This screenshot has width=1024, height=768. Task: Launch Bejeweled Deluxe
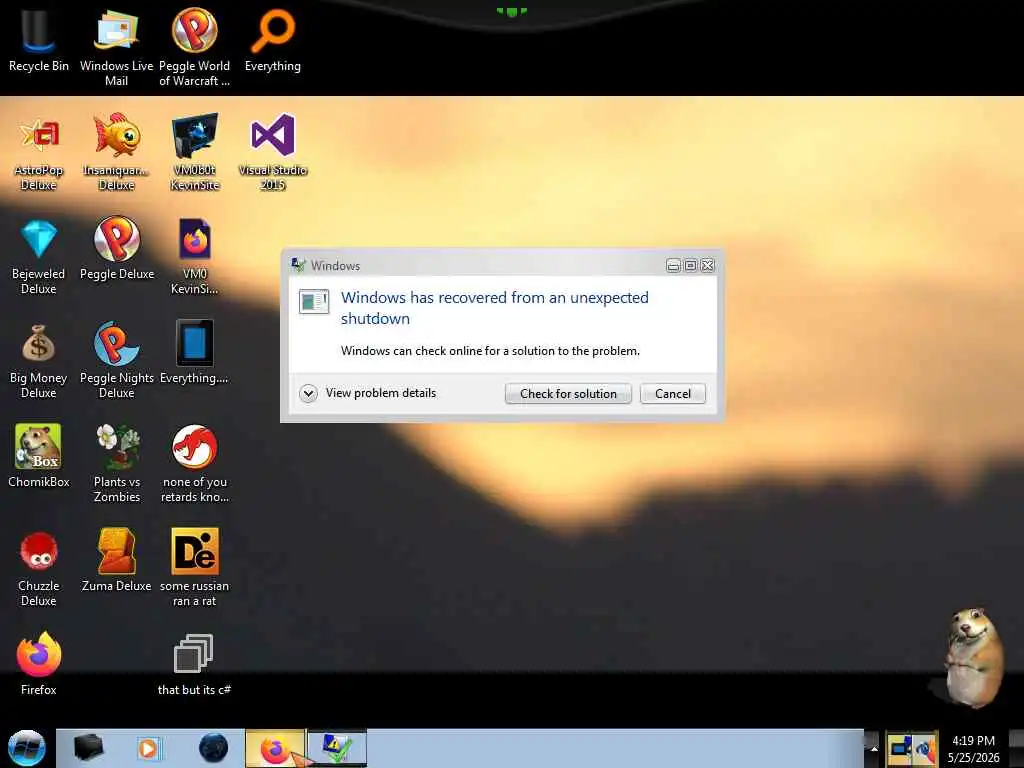pyautogui.click(x=39, y=256)
